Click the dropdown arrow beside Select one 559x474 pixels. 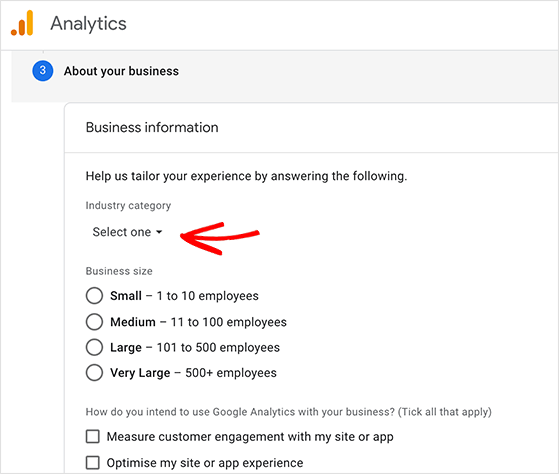point(159,232)
